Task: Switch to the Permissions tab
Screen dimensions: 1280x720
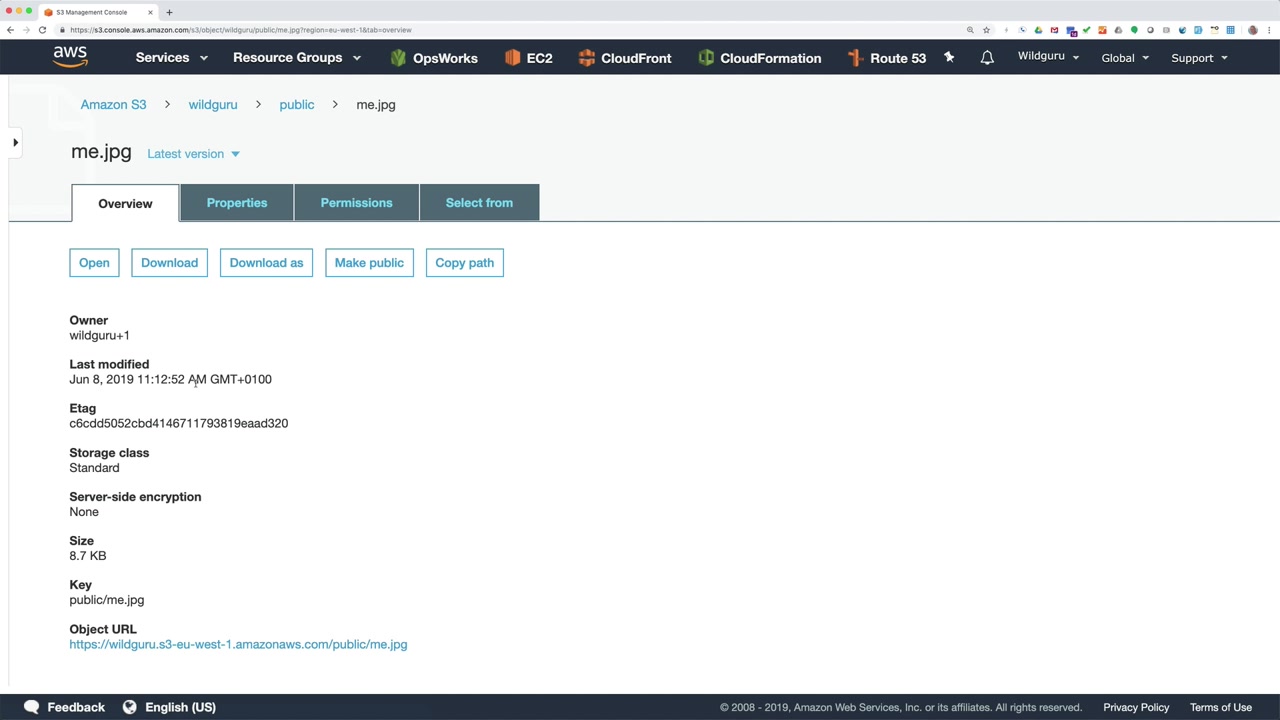Action: point(356,203)
